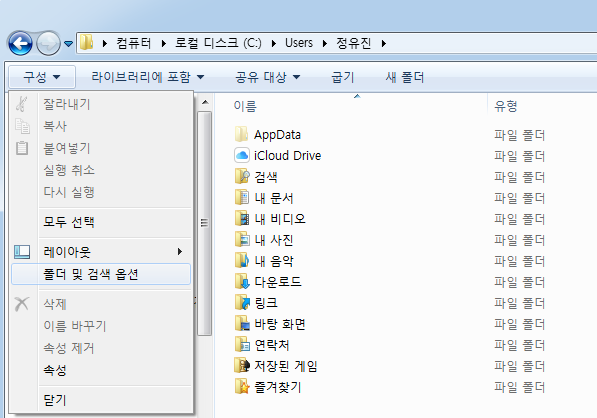Viewport: 597px width, 418px height.
Task: Click 새 폴더 toolbar button
Action: tap(404, 77)
